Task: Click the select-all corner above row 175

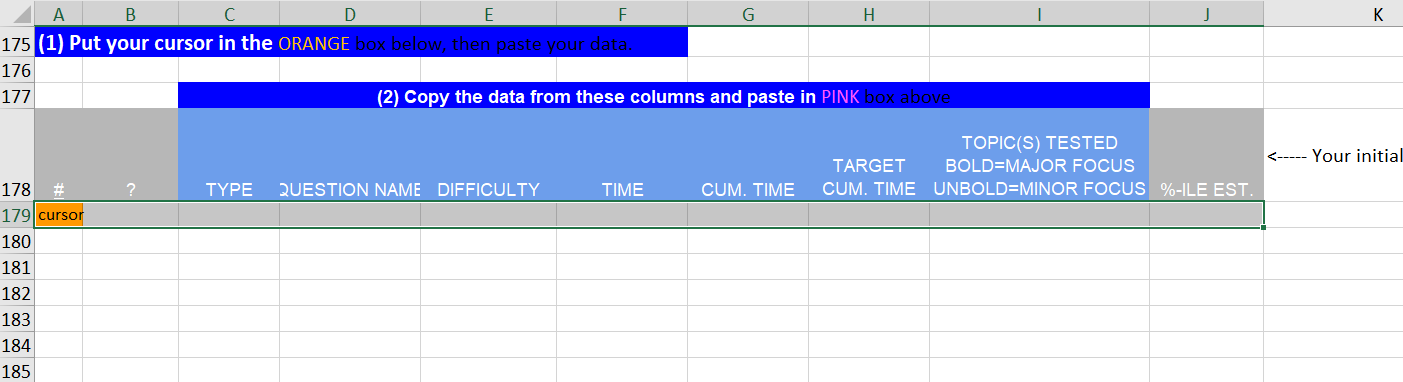Action: point(17,14)
